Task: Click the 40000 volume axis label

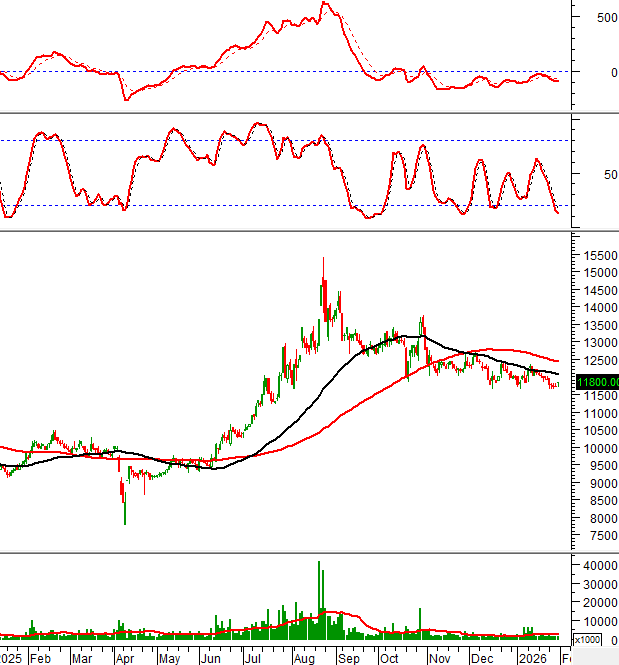Action: click(x=598, y=566)
